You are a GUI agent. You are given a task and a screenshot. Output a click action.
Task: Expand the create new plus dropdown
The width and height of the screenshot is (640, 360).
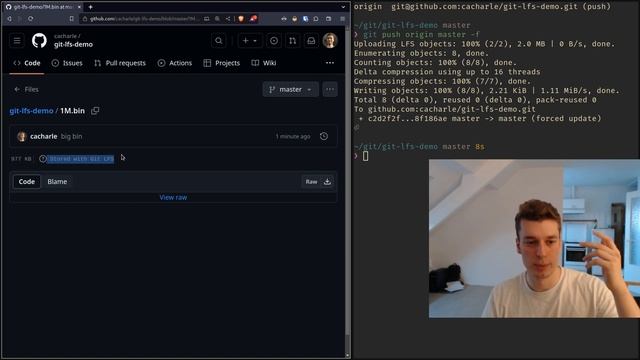249,41
